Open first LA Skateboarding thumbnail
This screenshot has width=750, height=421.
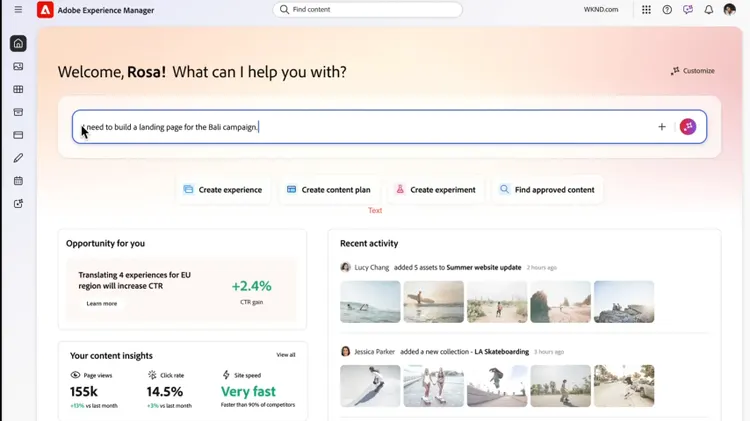coord(370,386)
